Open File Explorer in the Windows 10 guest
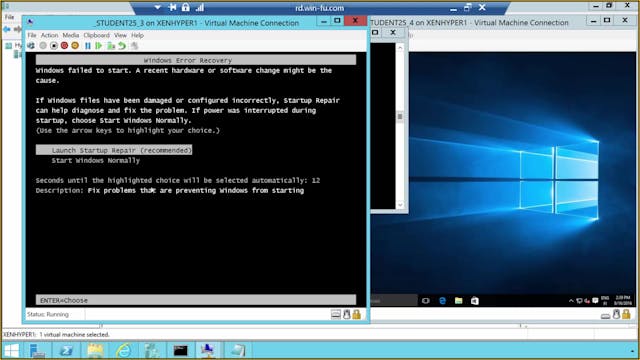Image resolution: width=640 pixels, height=360 pixels. [459, 301]
